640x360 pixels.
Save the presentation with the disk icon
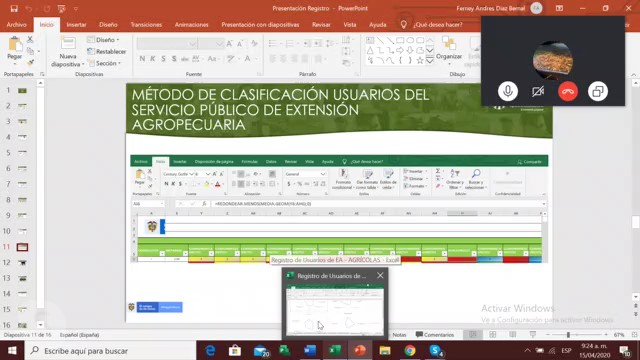pos(14,8)
